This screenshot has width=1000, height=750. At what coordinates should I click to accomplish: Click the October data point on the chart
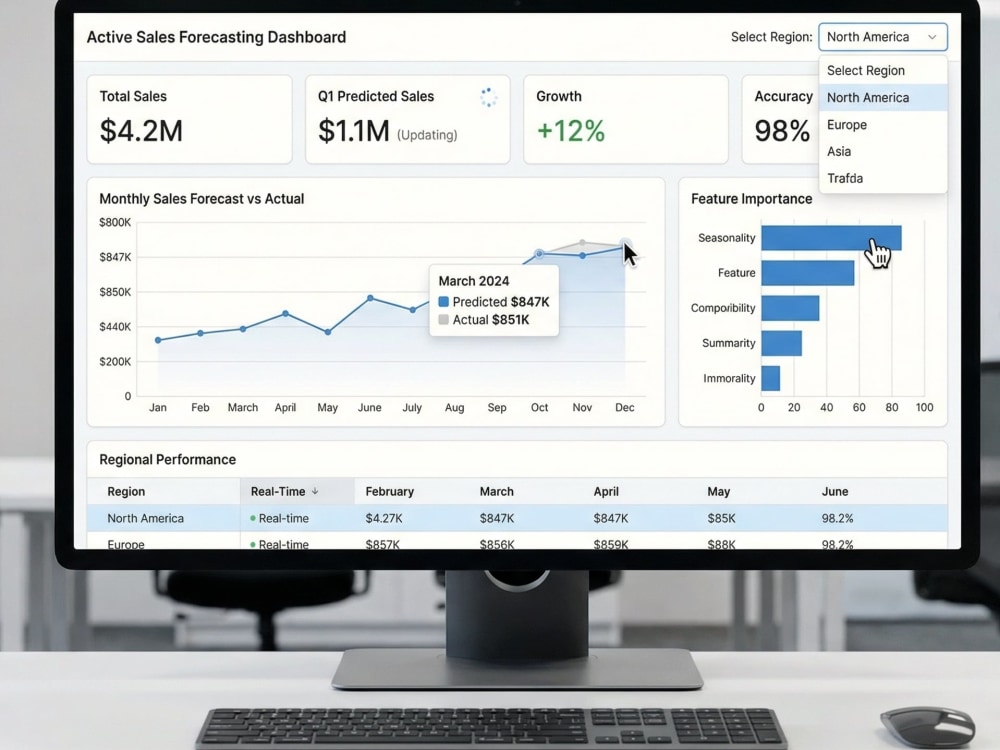pyautogui.click(x=540, y=254)
